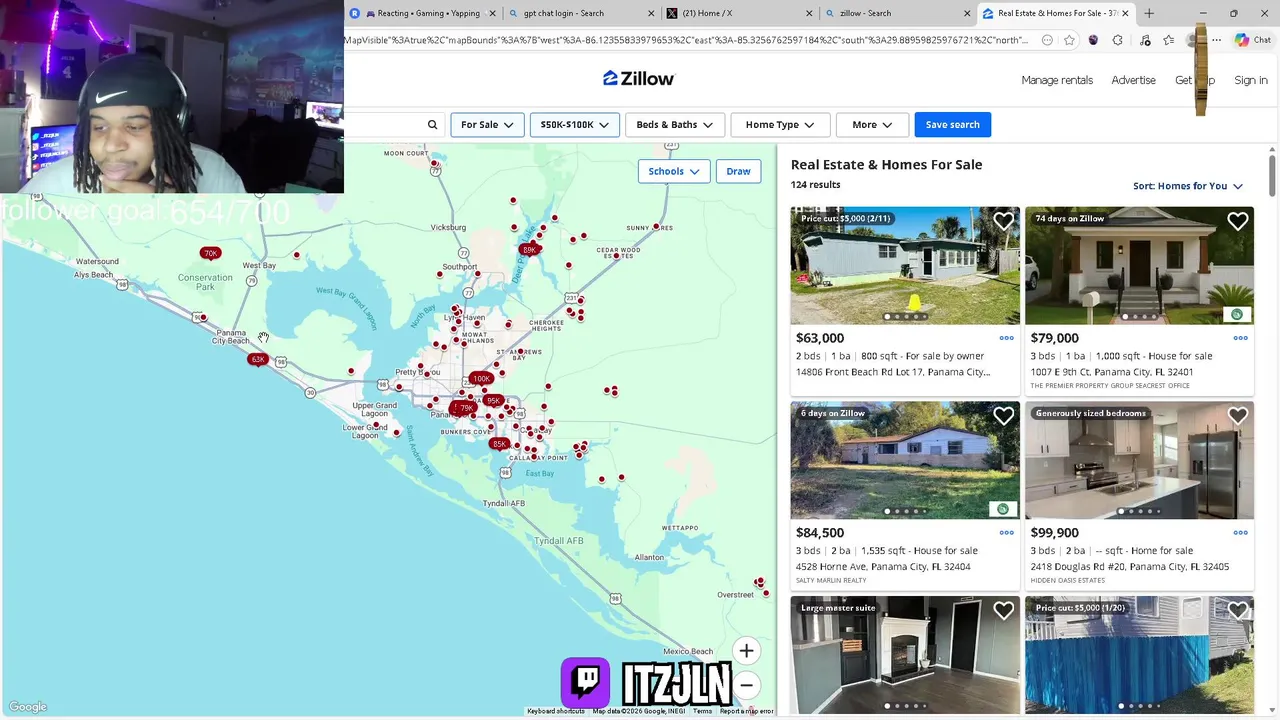Click the search magnifier icon
The image size is (1280, 720).
point(432,125)
